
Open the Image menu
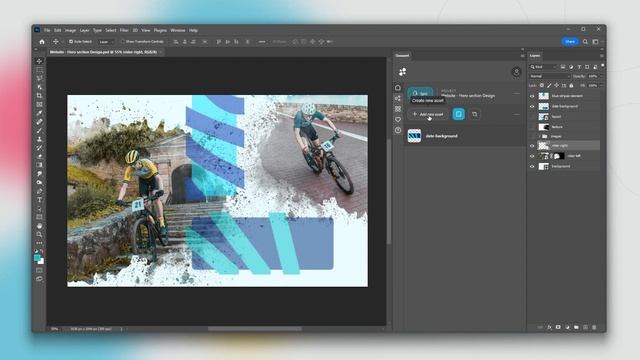[70, 30]
